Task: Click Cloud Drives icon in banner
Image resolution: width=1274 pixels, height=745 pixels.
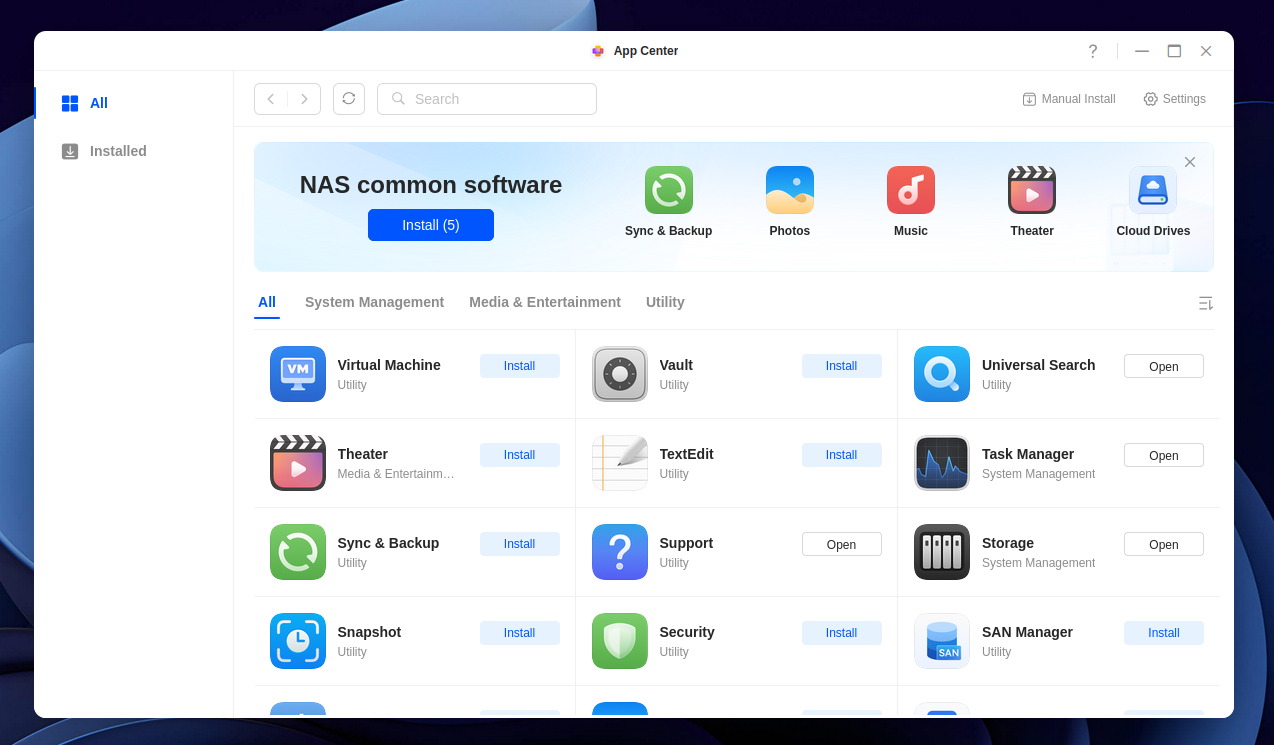Action: point(1152,190)
